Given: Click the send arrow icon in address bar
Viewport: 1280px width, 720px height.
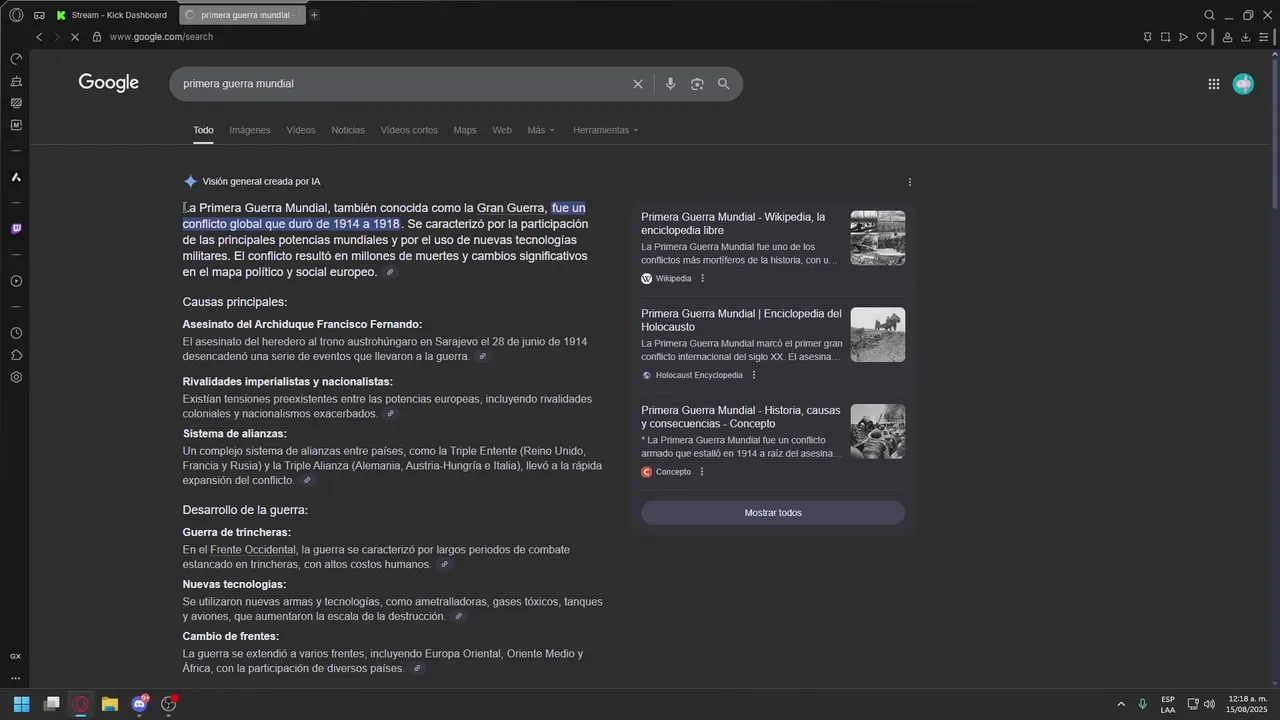Looking at the screenshot, I should click(x=1183, y=37).
